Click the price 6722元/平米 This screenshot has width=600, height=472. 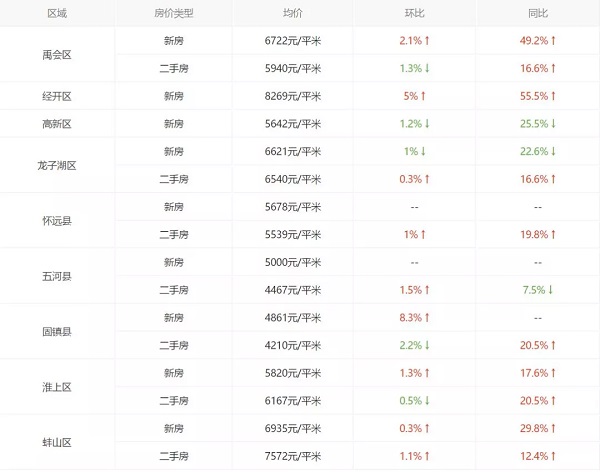click(293, 41)
